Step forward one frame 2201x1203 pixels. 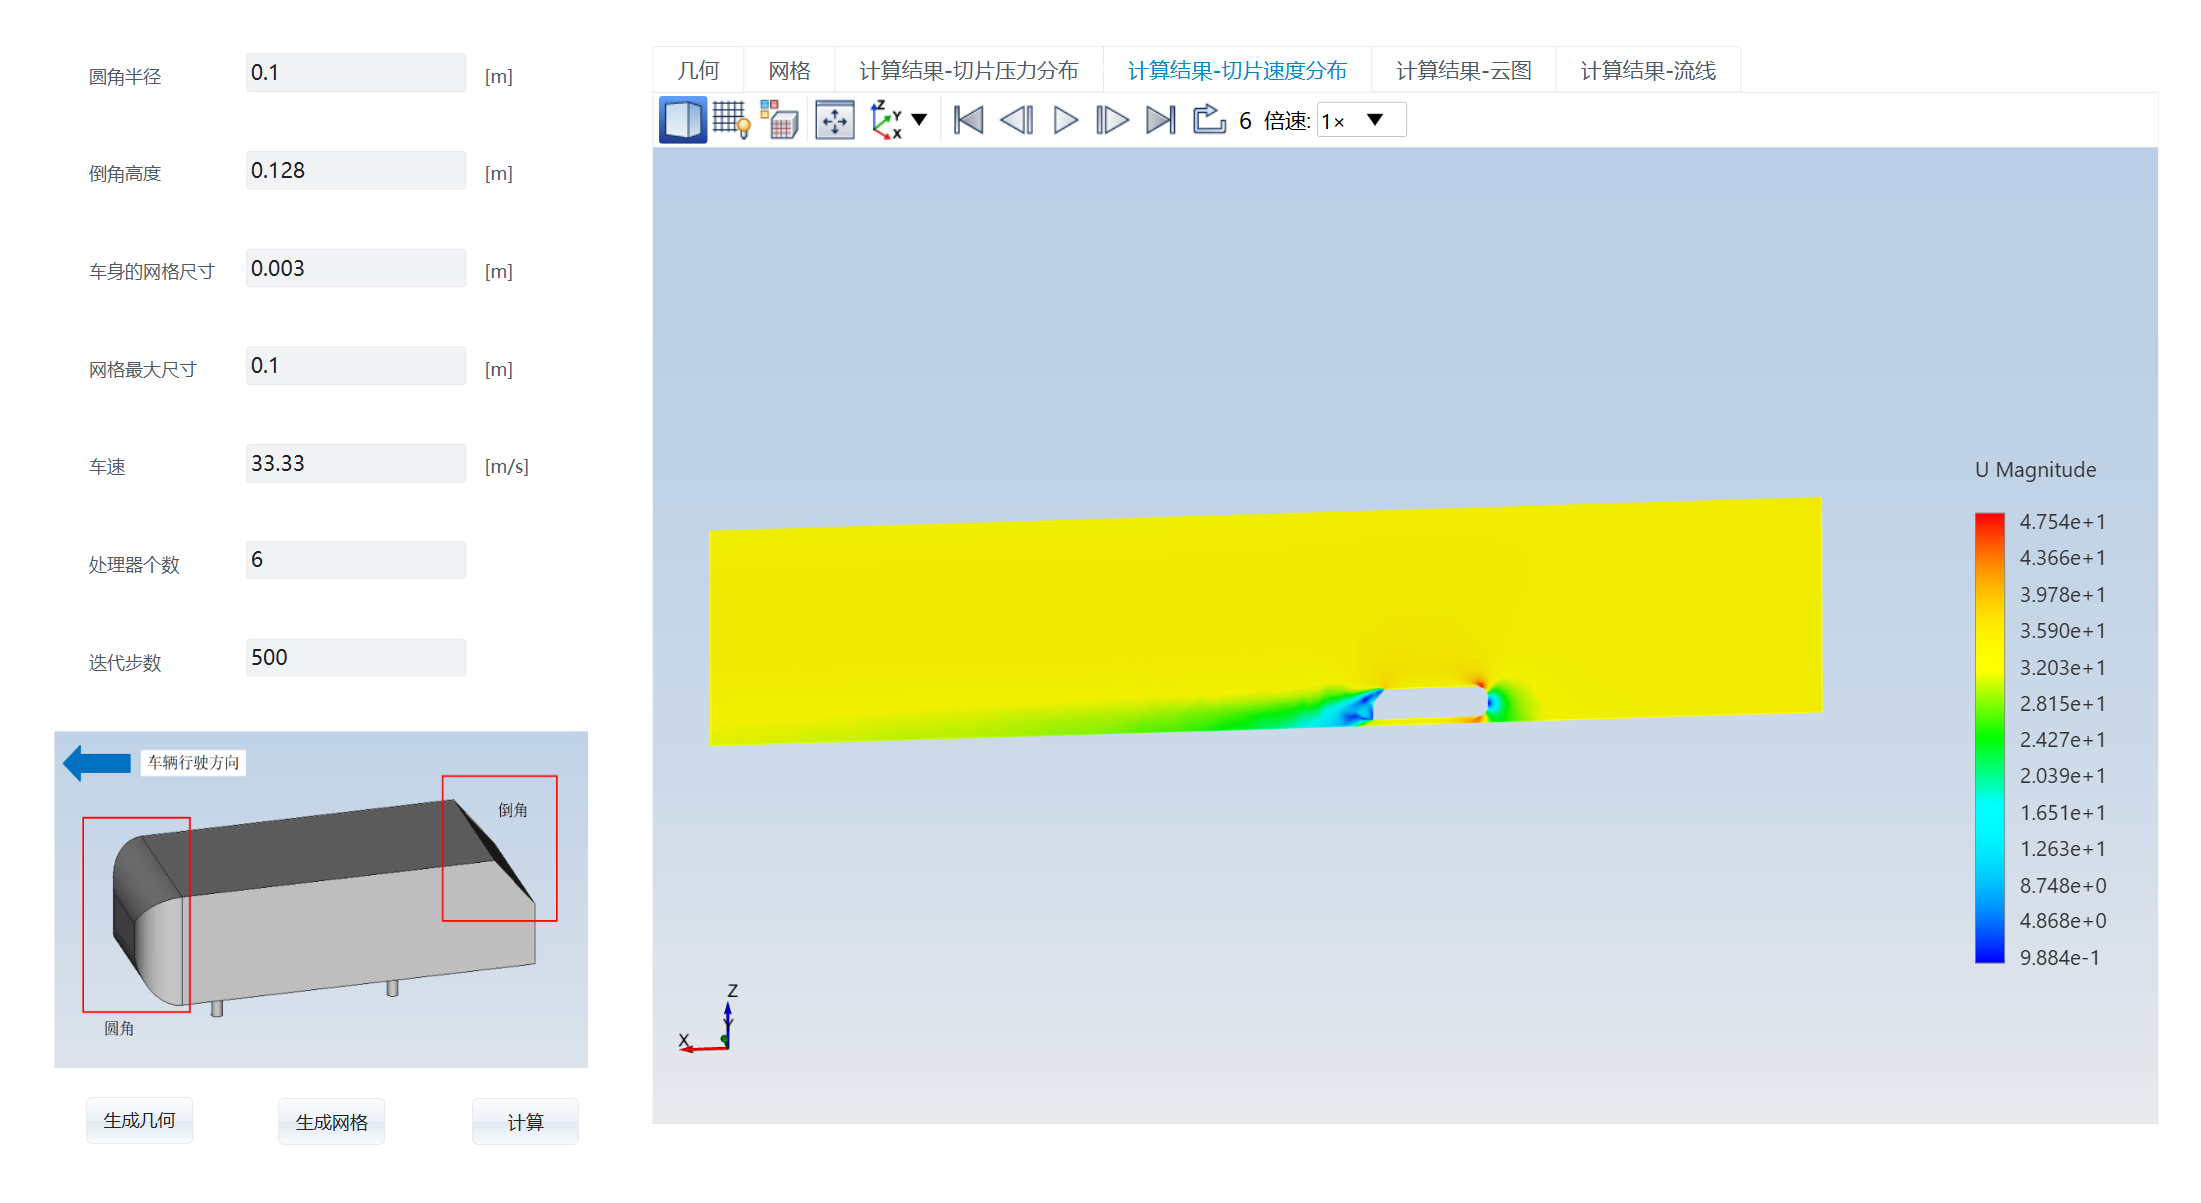pos(1113,121)
